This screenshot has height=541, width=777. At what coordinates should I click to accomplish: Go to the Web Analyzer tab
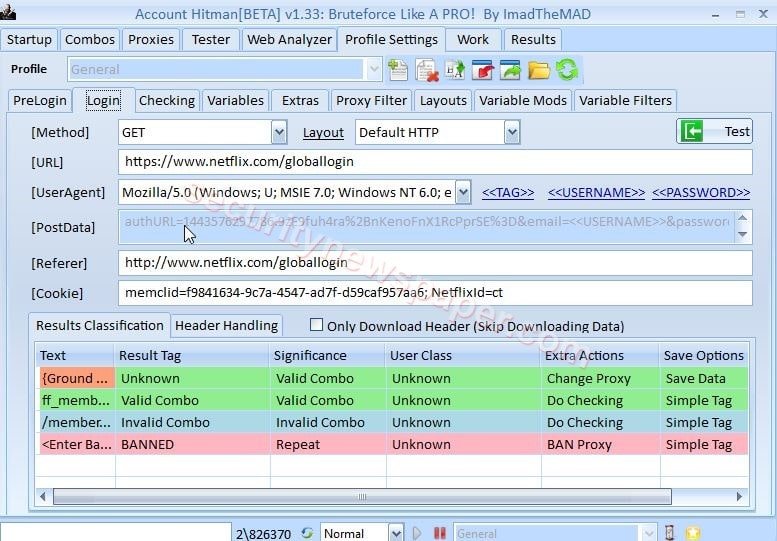[x=289, y=40]
